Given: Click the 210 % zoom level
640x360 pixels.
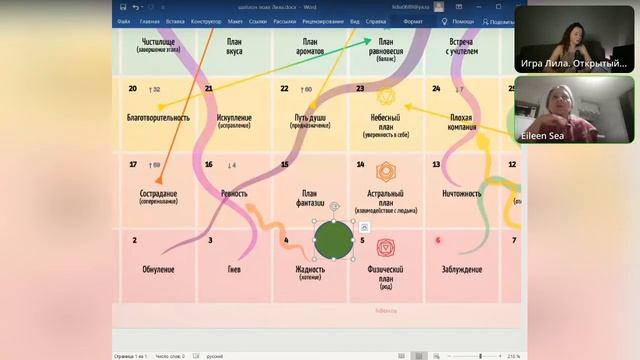Looking at the screenshot, I should (x=514, y=356).
